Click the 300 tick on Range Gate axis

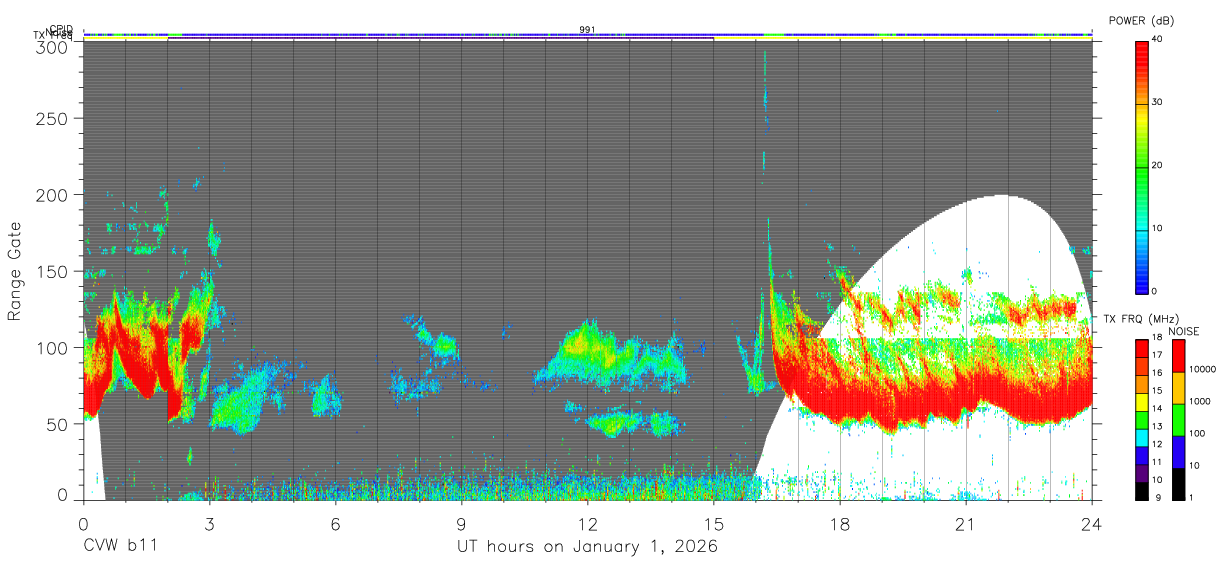(53, 47)
